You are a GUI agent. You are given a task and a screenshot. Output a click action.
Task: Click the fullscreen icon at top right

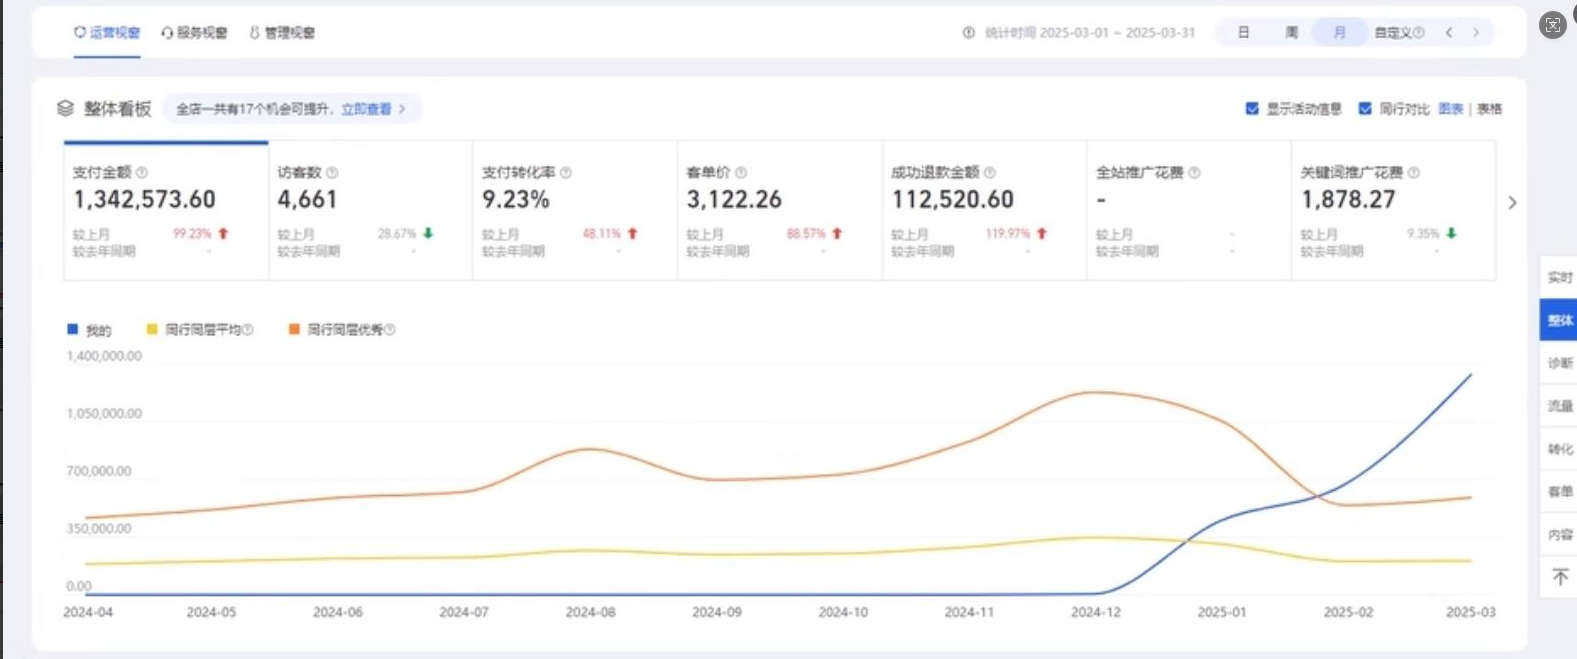[x=1552, y=26]
